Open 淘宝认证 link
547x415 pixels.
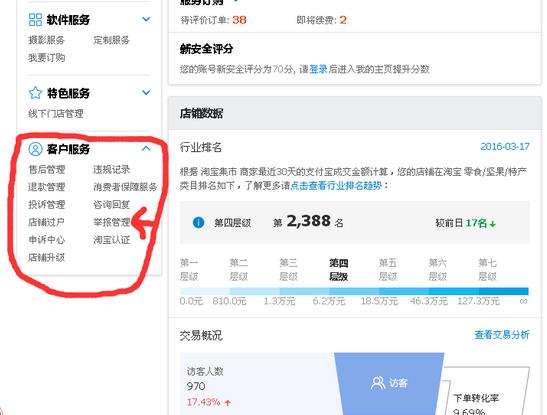coord(111,240)
